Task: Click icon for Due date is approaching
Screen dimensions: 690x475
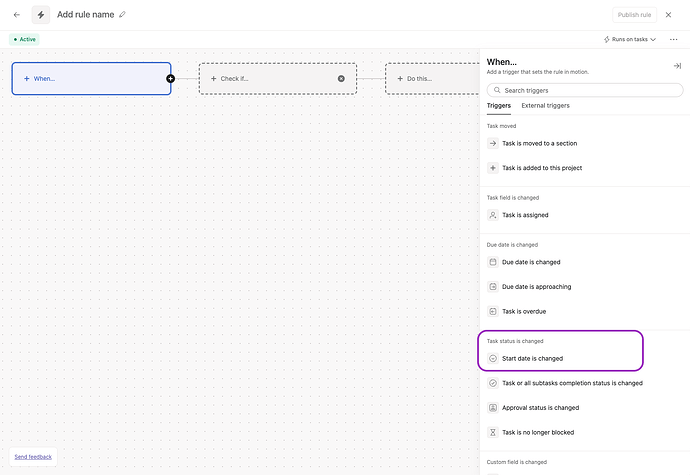Action: point(493,287)
